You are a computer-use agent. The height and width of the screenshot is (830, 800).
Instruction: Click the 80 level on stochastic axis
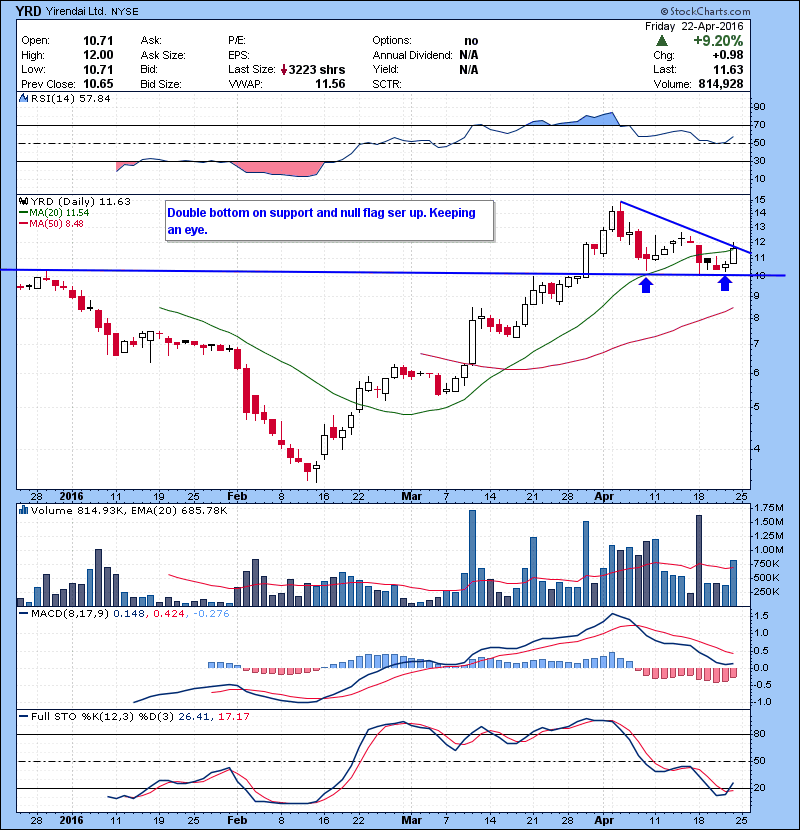click(x=759, y=734)
